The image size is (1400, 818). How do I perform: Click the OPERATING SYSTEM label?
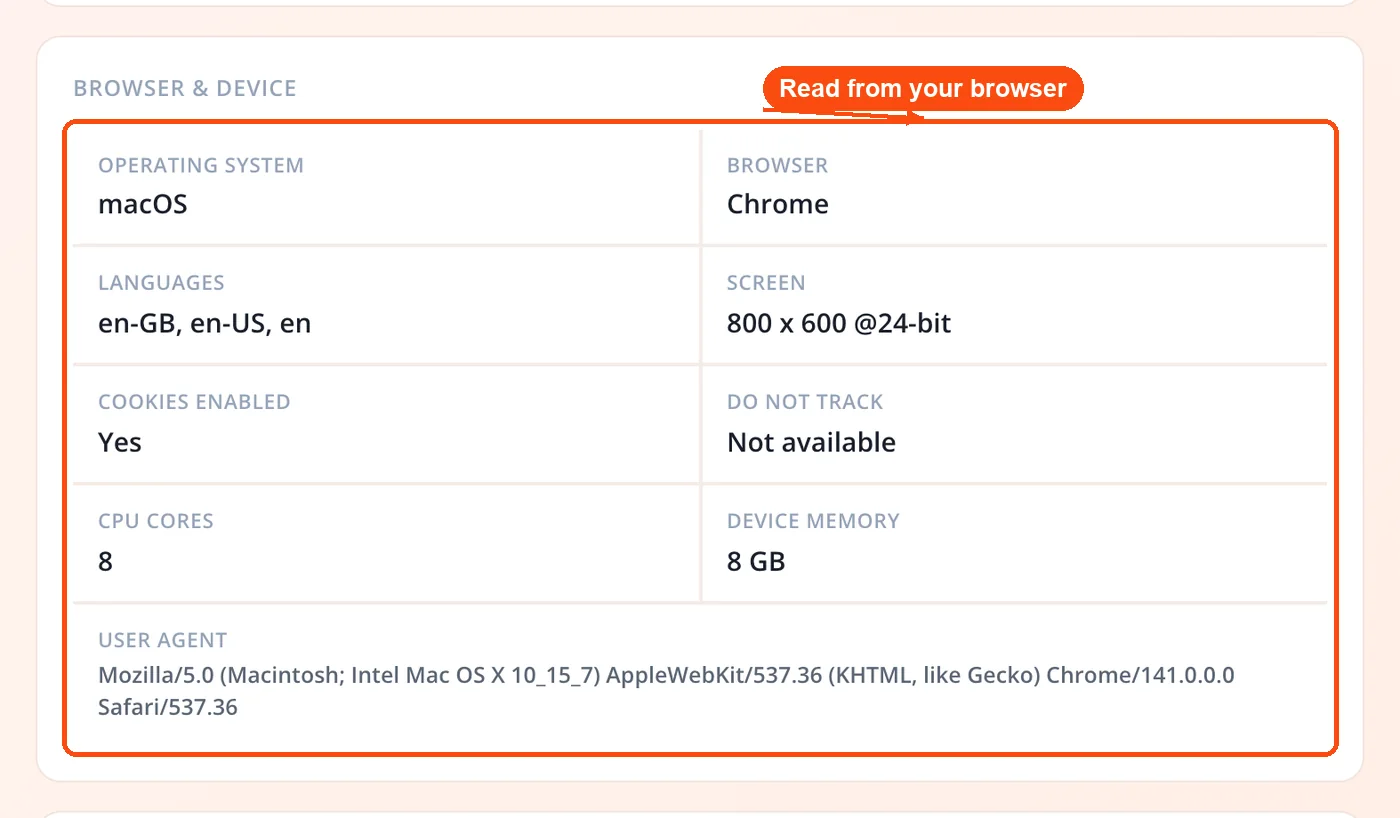click(x=201, y=165)
